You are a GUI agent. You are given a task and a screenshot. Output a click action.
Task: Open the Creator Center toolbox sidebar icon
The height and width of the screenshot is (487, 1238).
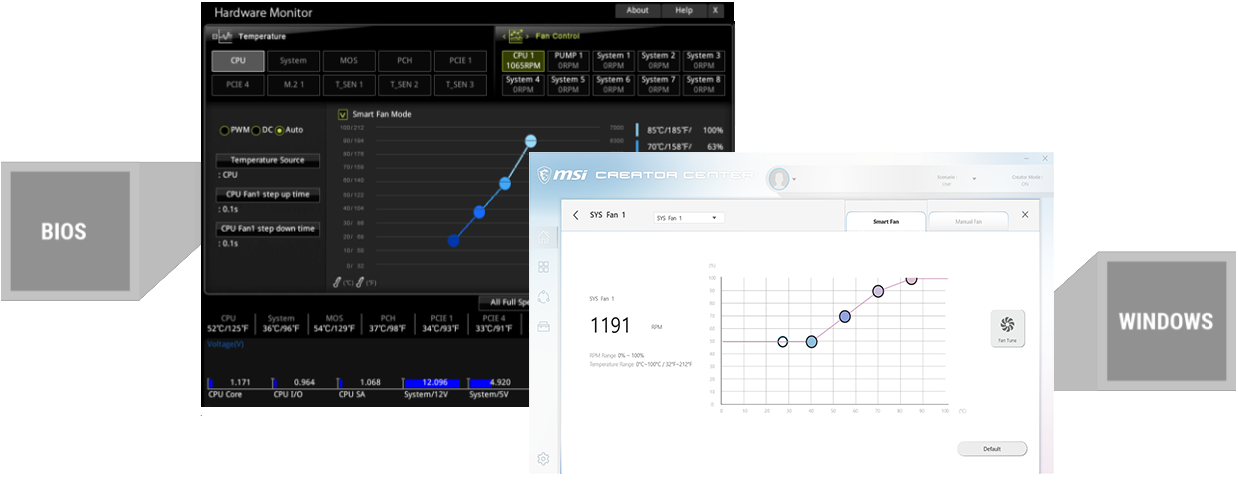543,326
